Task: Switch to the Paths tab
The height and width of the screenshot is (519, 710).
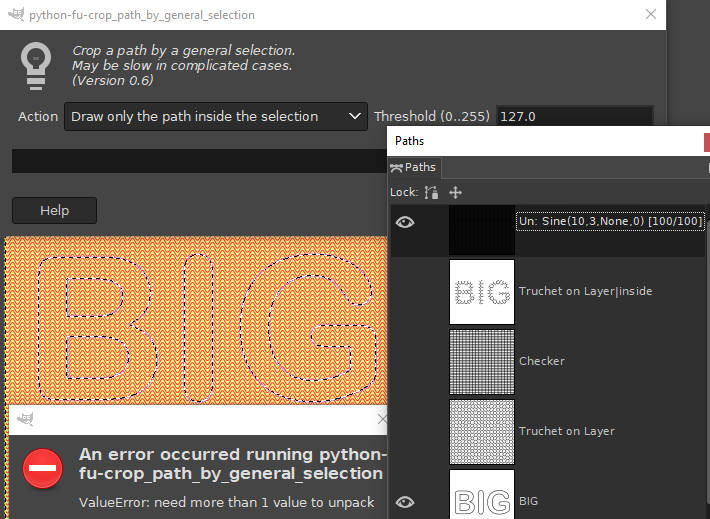Action: 413,168
